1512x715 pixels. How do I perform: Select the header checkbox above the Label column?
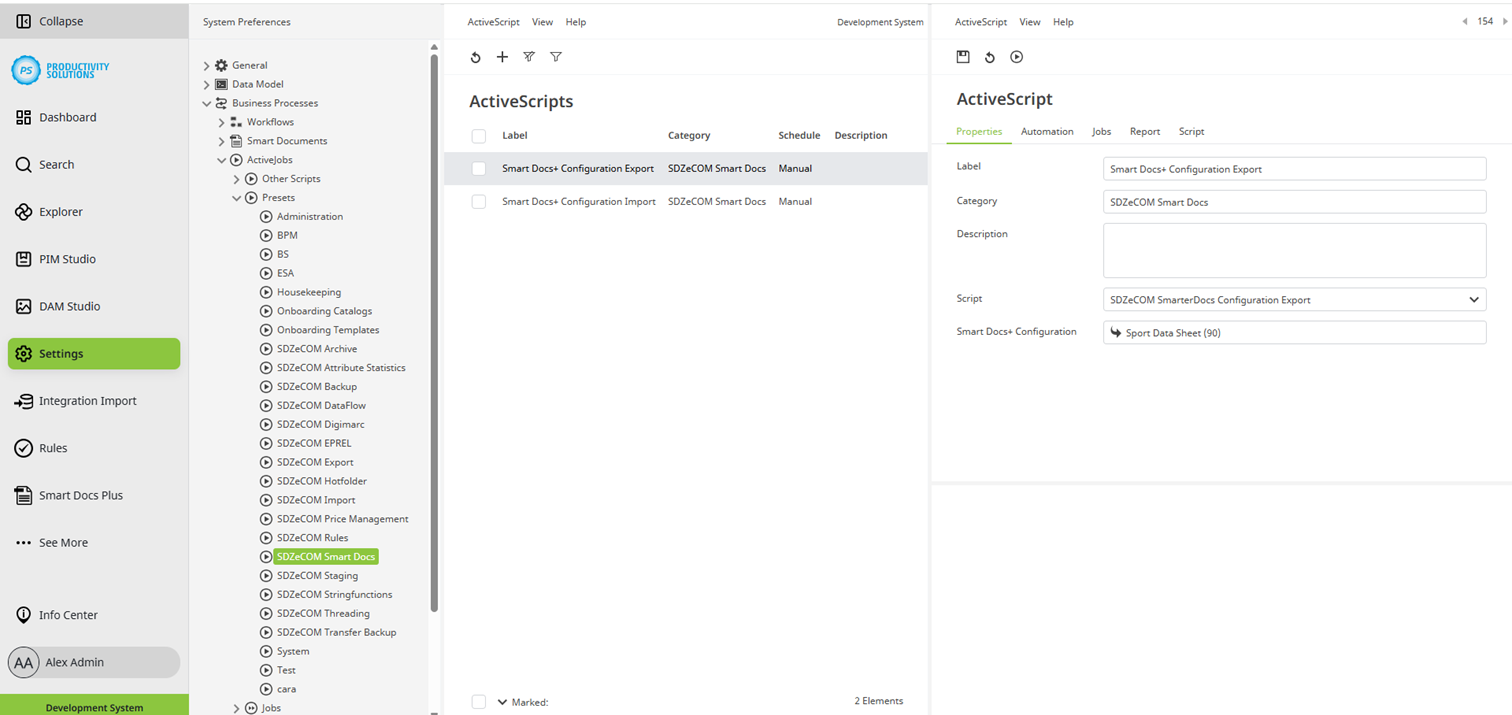[478, 135]
